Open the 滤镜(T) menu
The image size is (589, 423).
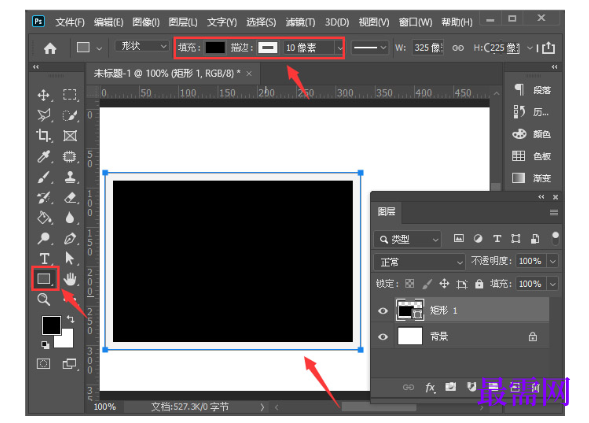coord(301,22)
